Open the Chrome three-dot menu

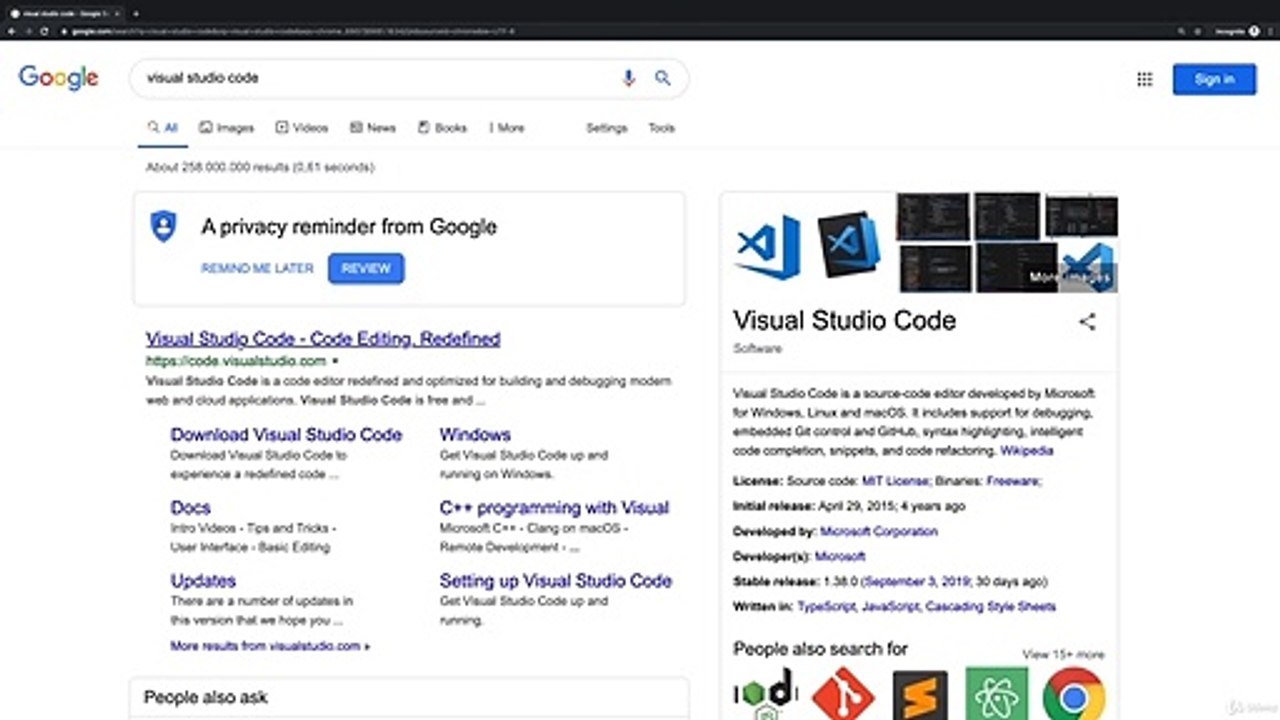click(x=1271, y=31)
